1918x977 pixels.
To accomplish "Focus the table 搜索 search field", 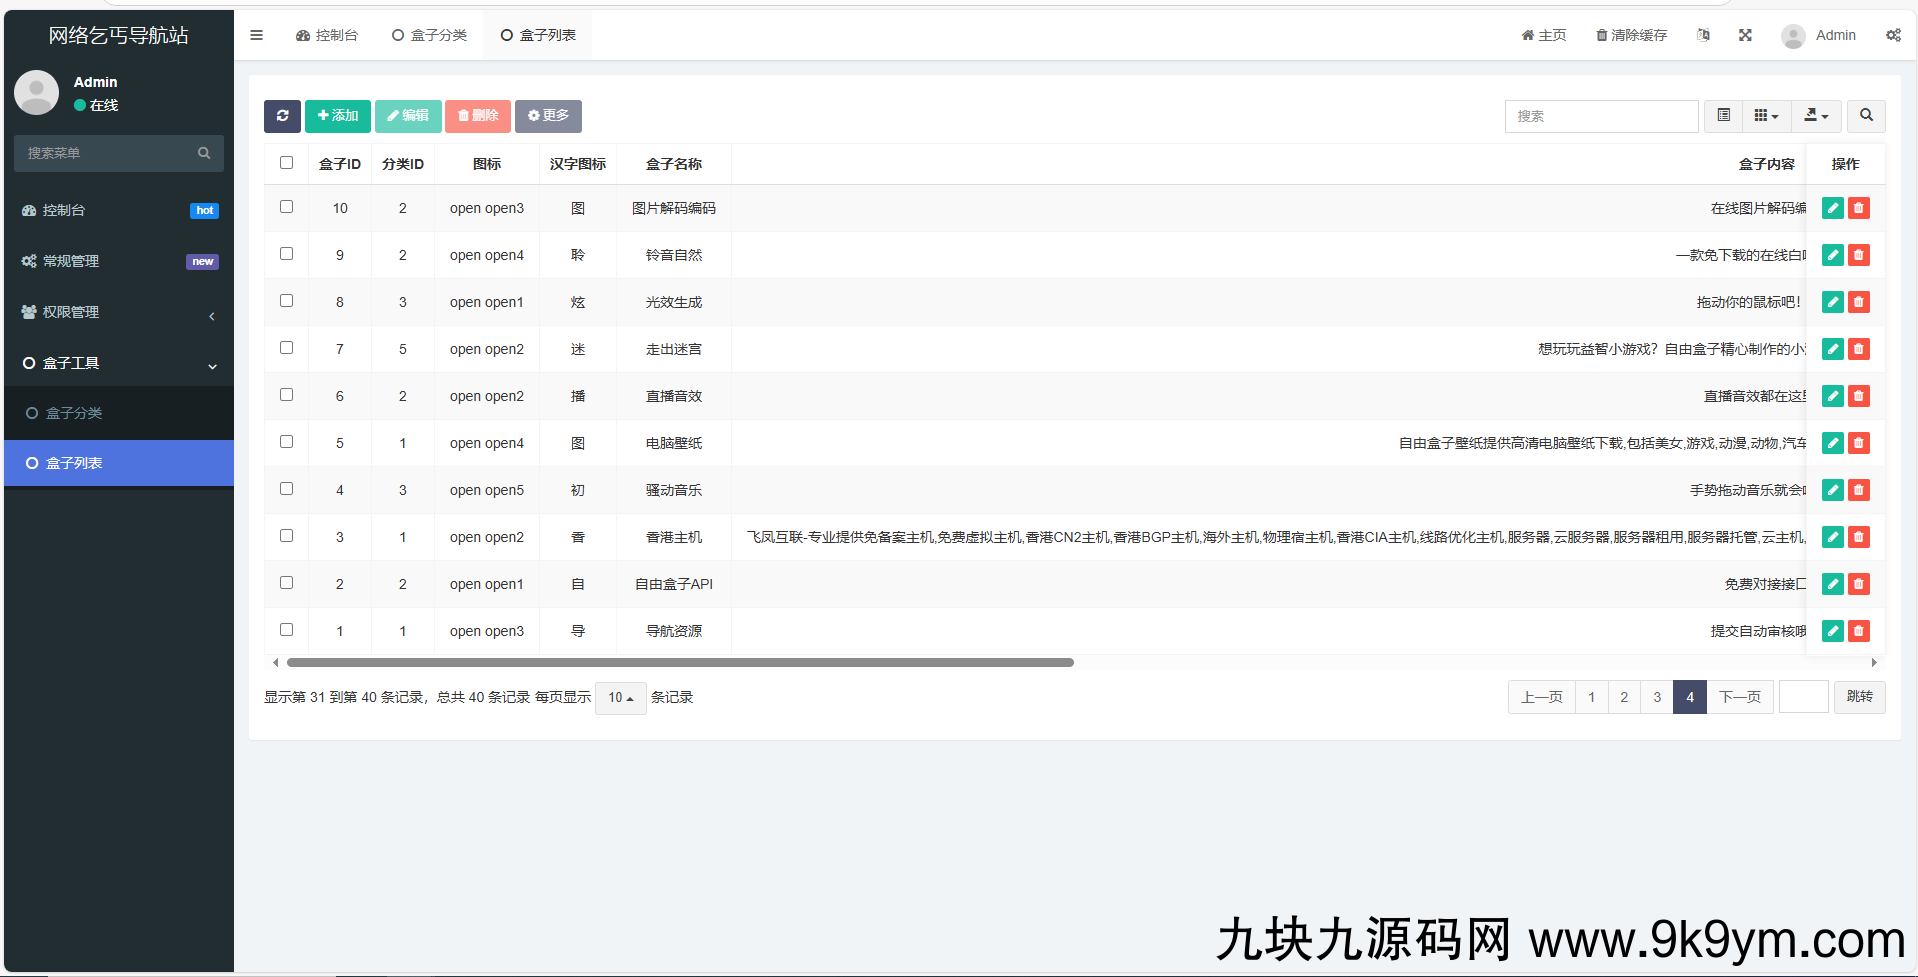I will pos(1601,116).
